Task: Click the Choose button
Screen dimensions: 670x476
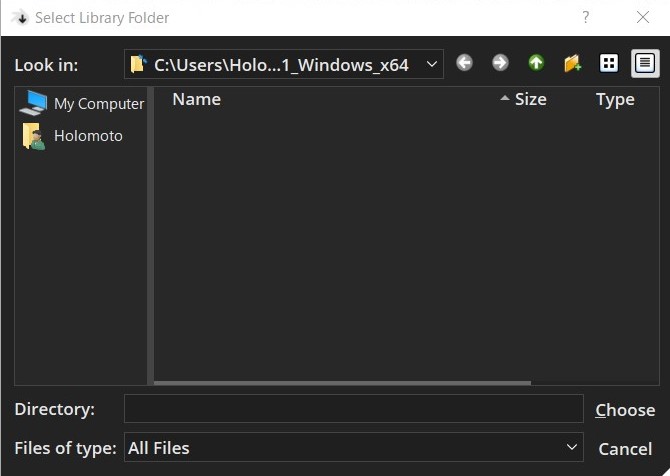Action: point(625,410)
